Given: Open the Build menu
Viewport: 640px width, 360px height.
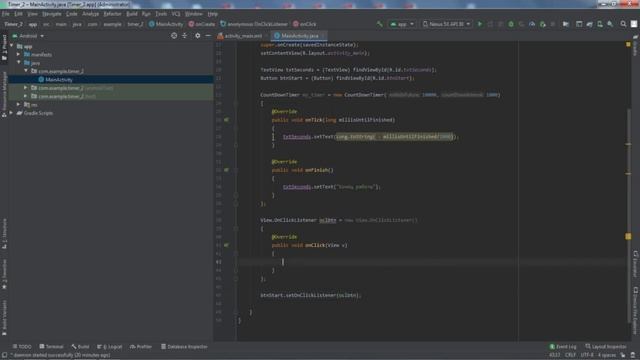Looking at the screenshot, I should point(132,14).
